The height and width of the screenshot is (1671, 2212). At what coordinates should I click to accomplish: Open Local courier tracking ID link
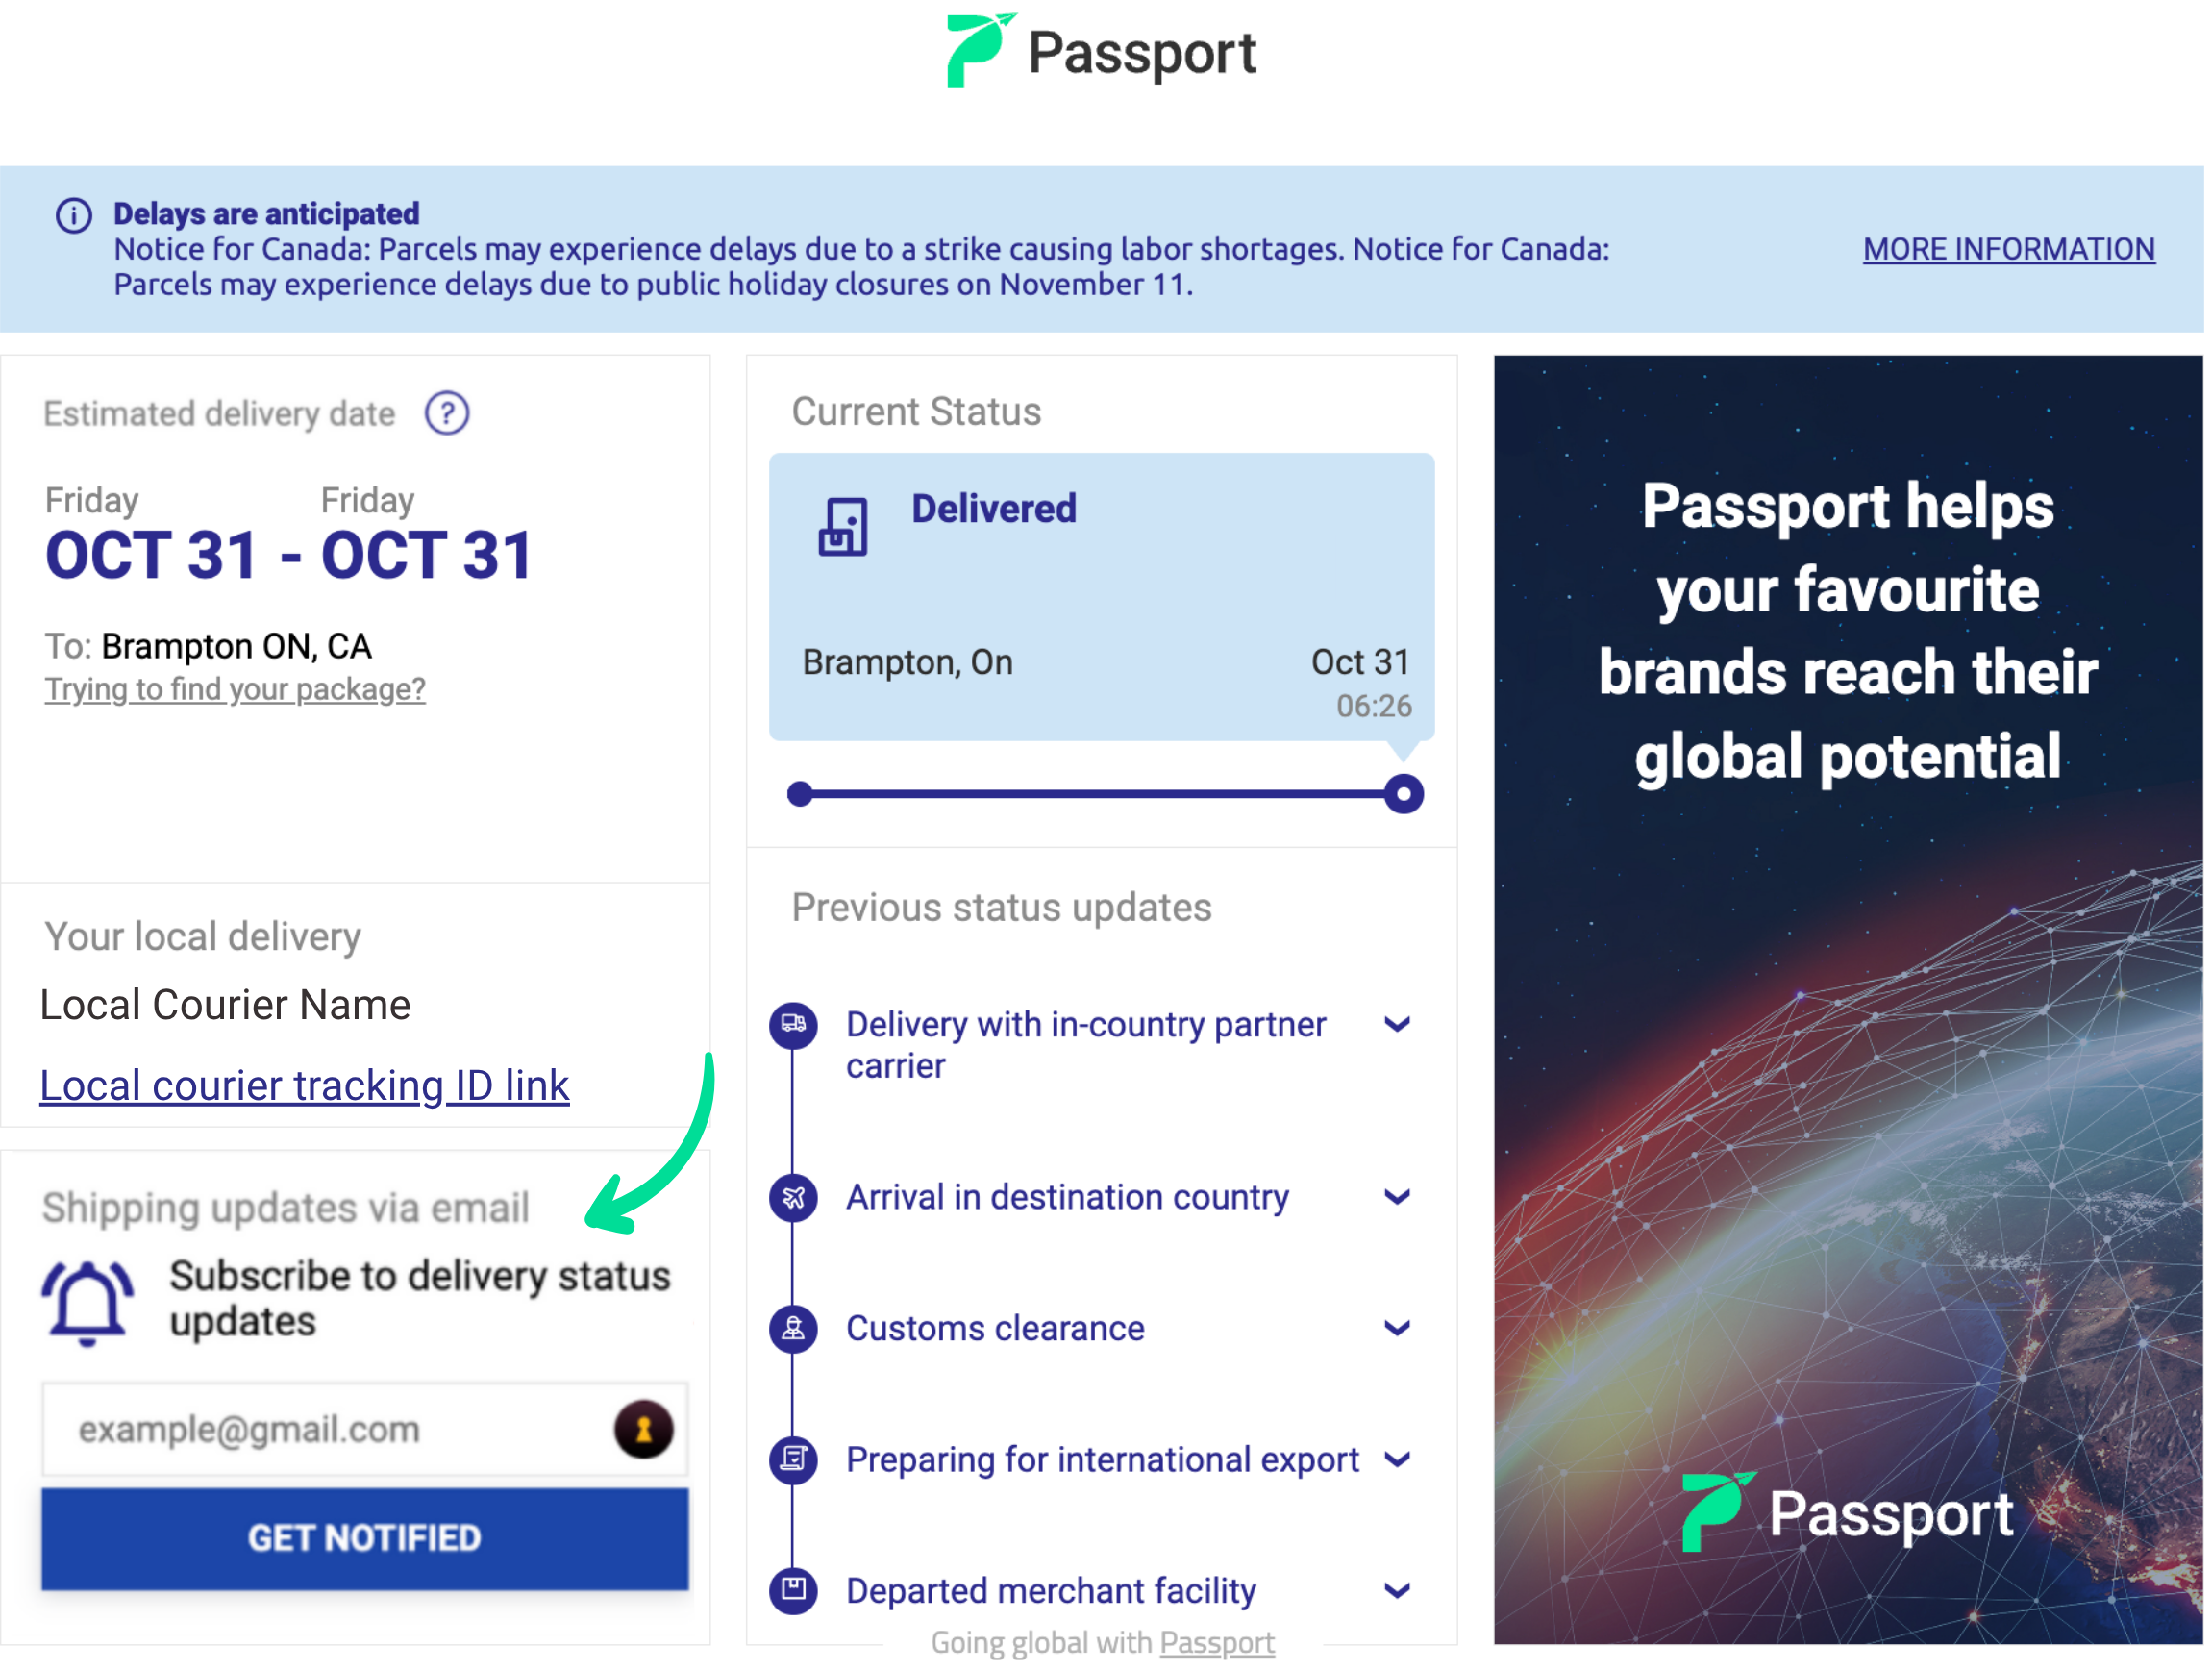(x=304, y=1086)
